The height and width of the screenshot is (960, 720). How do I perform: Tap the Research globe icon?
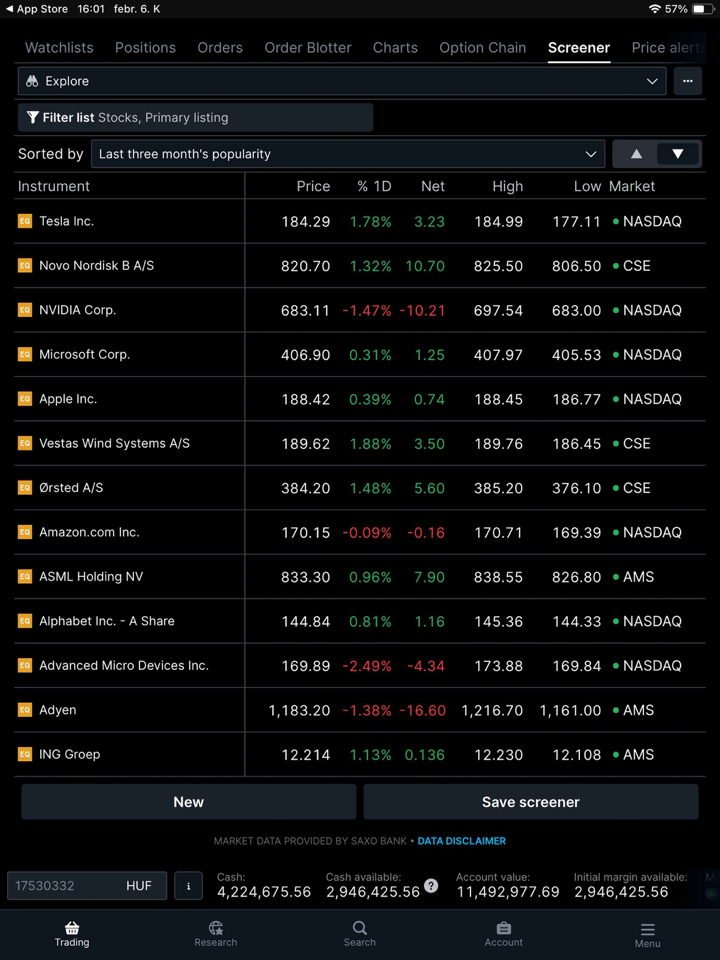215,929
